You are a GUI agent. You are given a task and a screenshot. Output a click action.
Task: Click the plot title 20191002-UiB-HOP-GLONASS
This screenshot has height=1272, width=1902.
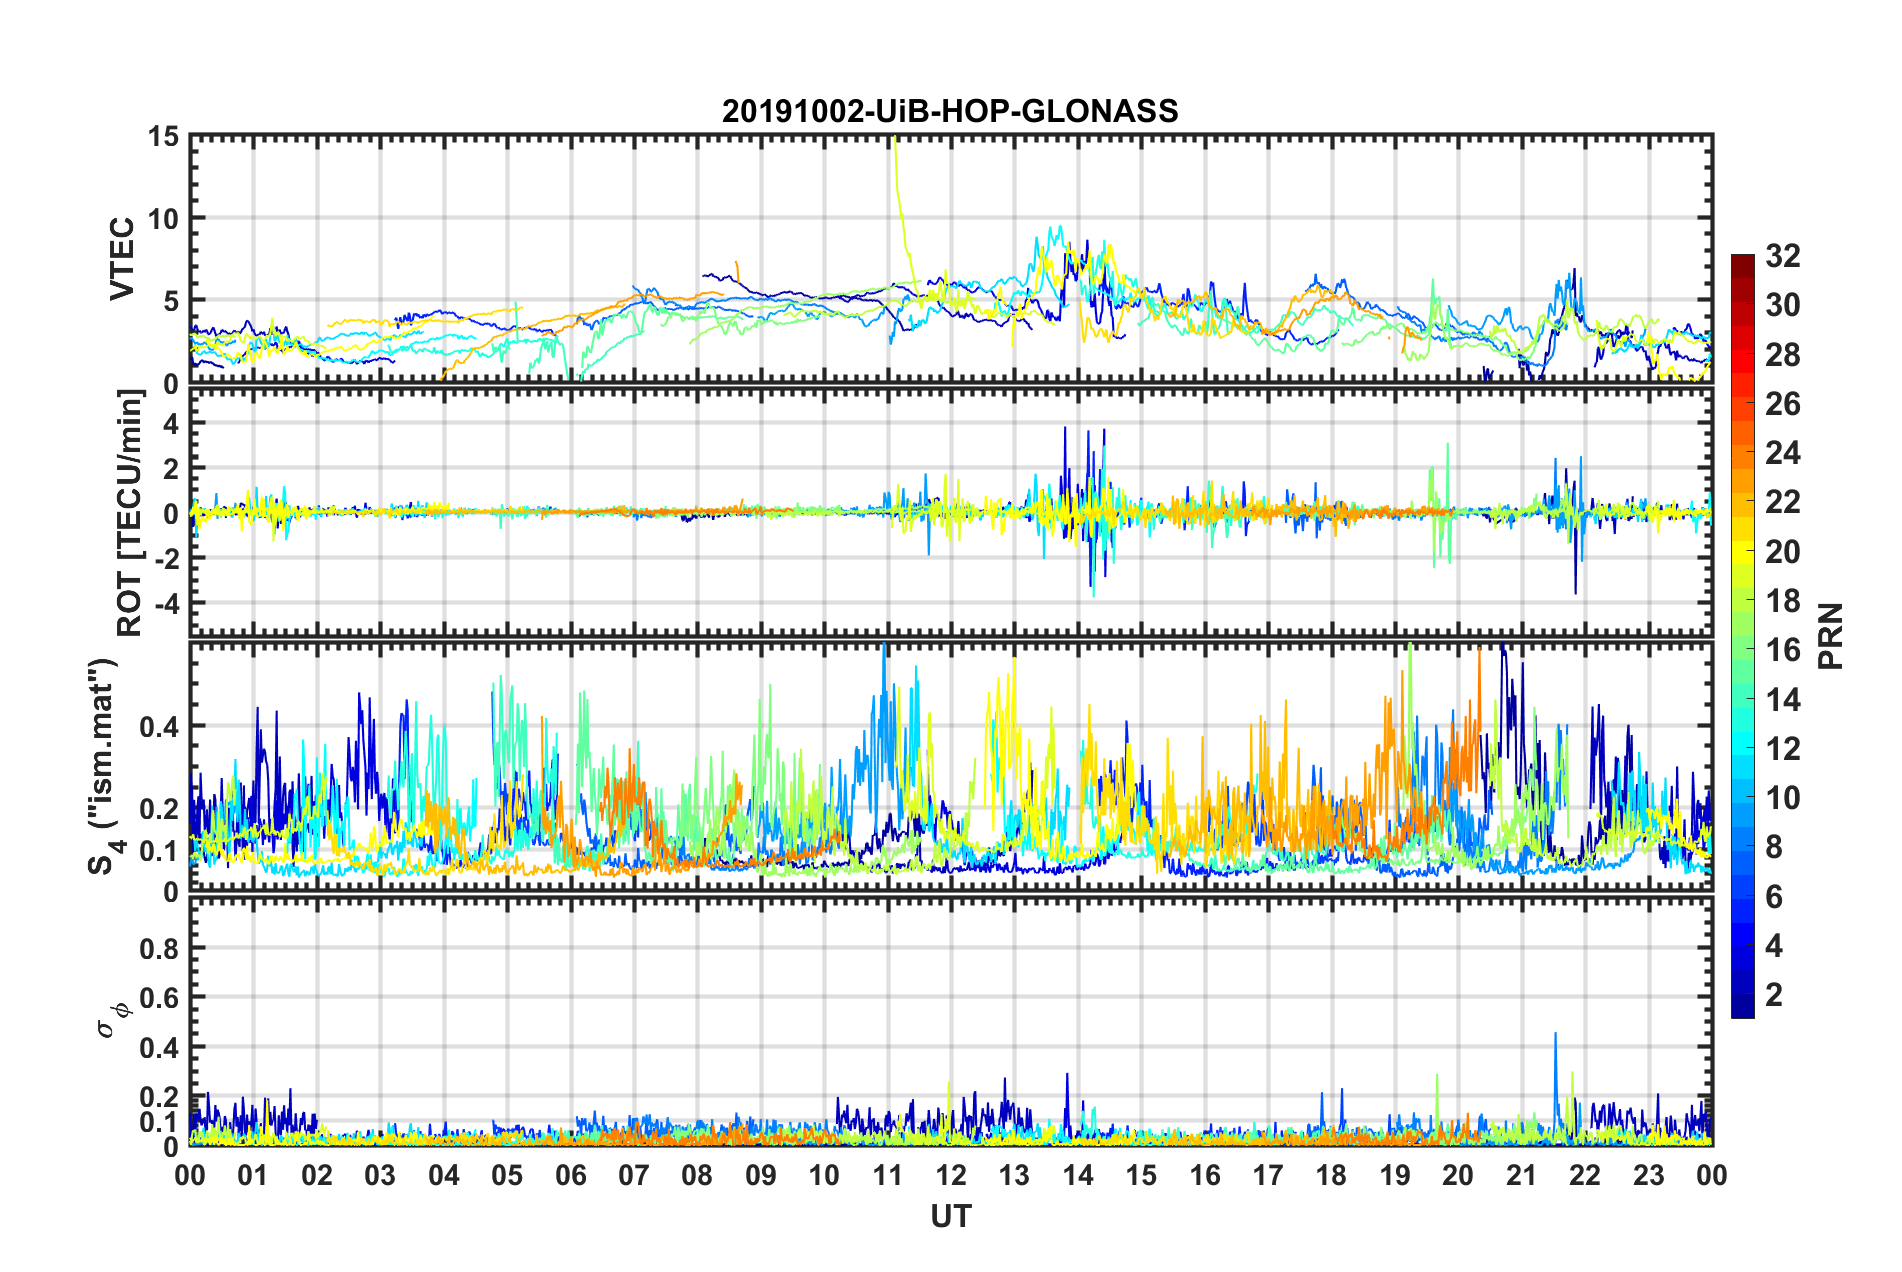click(950, 111)
